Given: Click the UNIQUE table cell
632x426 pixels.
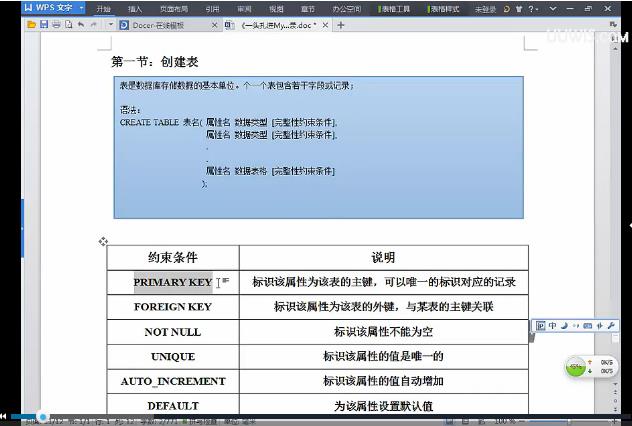Looking at the screenshot, I should click(x=173, y=357).
